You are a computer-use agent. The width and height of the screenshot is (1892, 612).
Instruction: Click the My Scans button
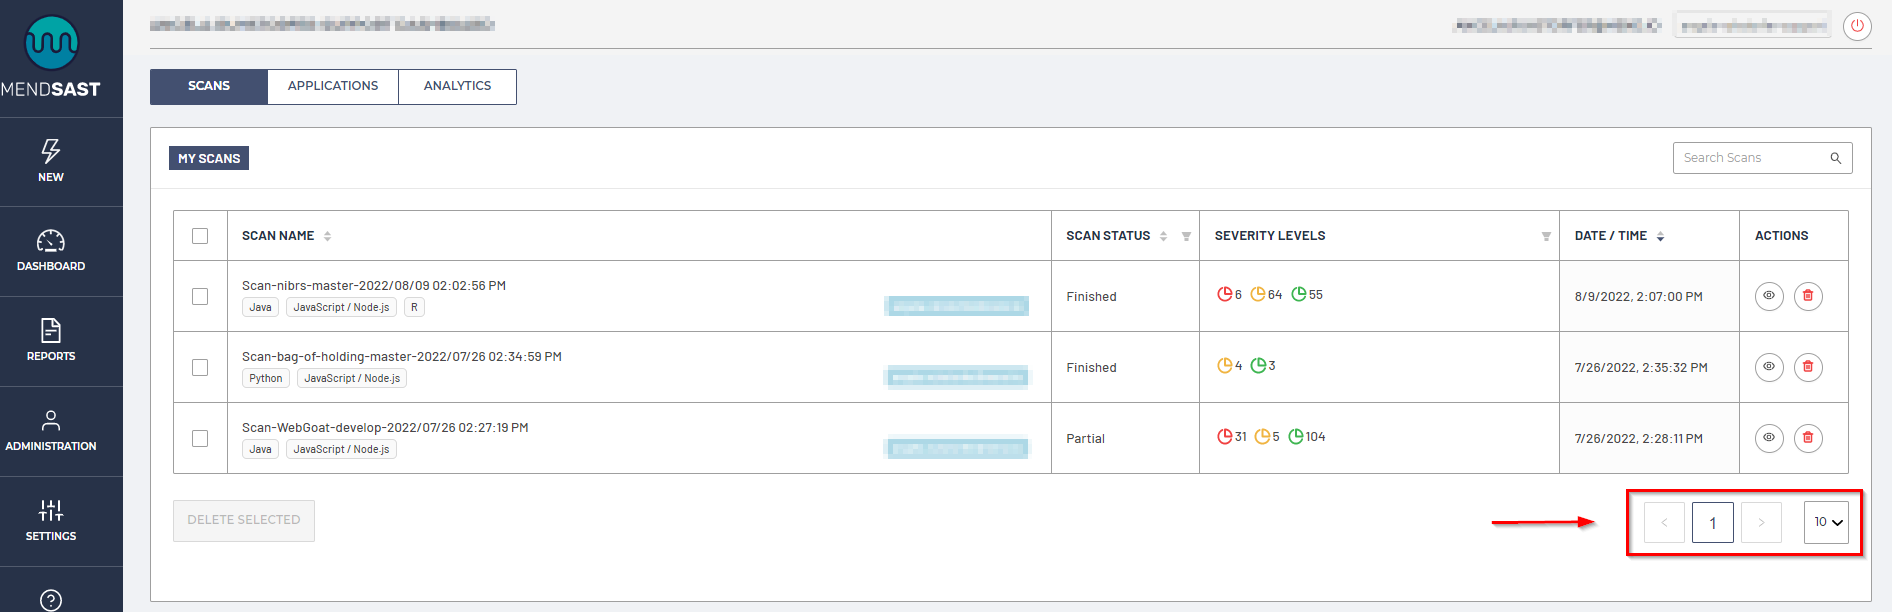point(209,158)
